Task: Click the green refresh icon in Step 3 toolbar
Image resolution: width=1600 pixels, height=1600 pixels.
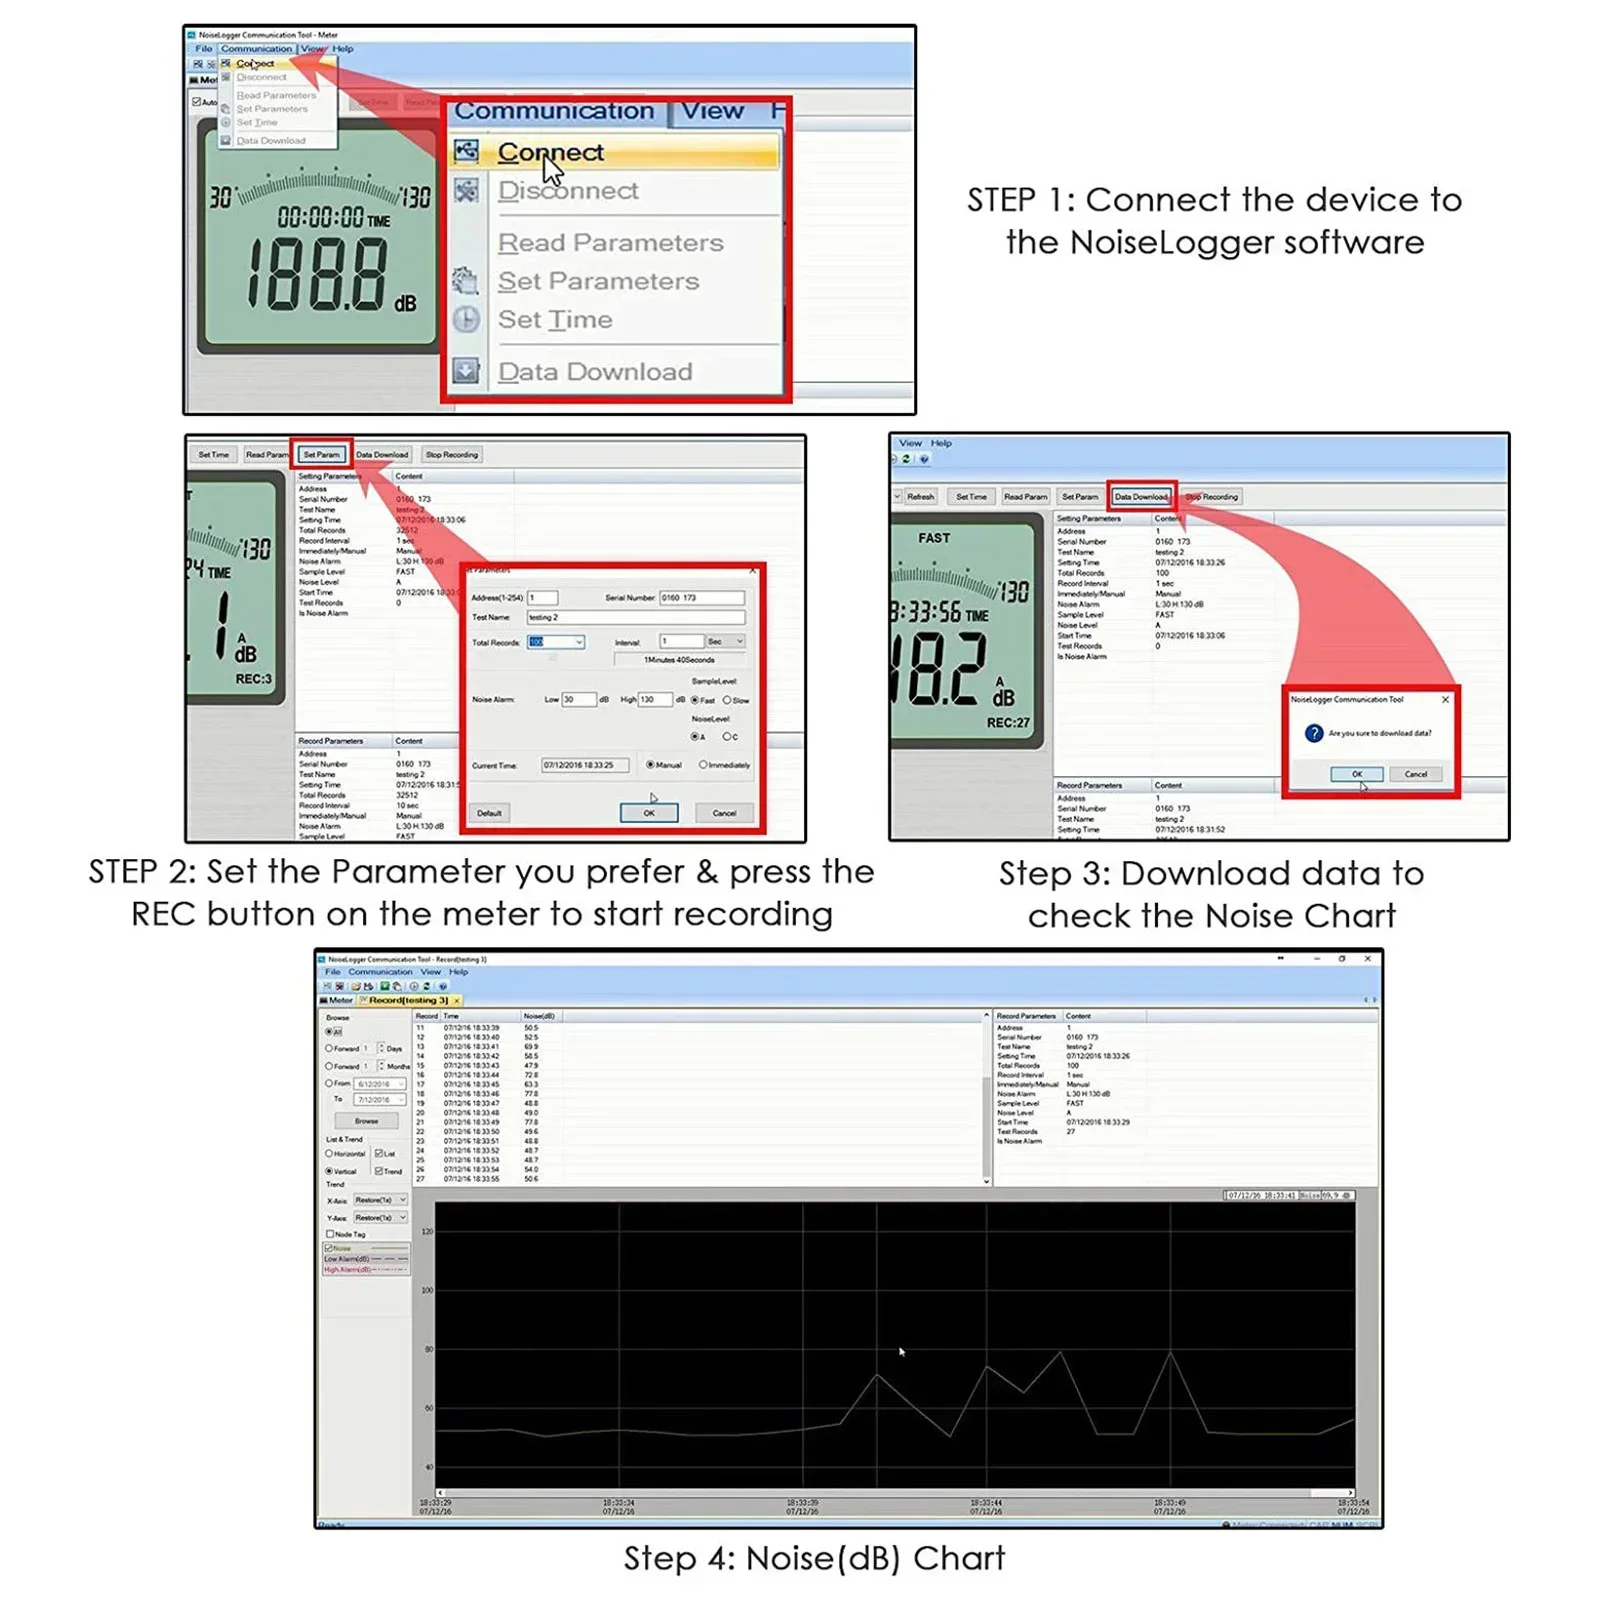Action: [x=906, y=459]
